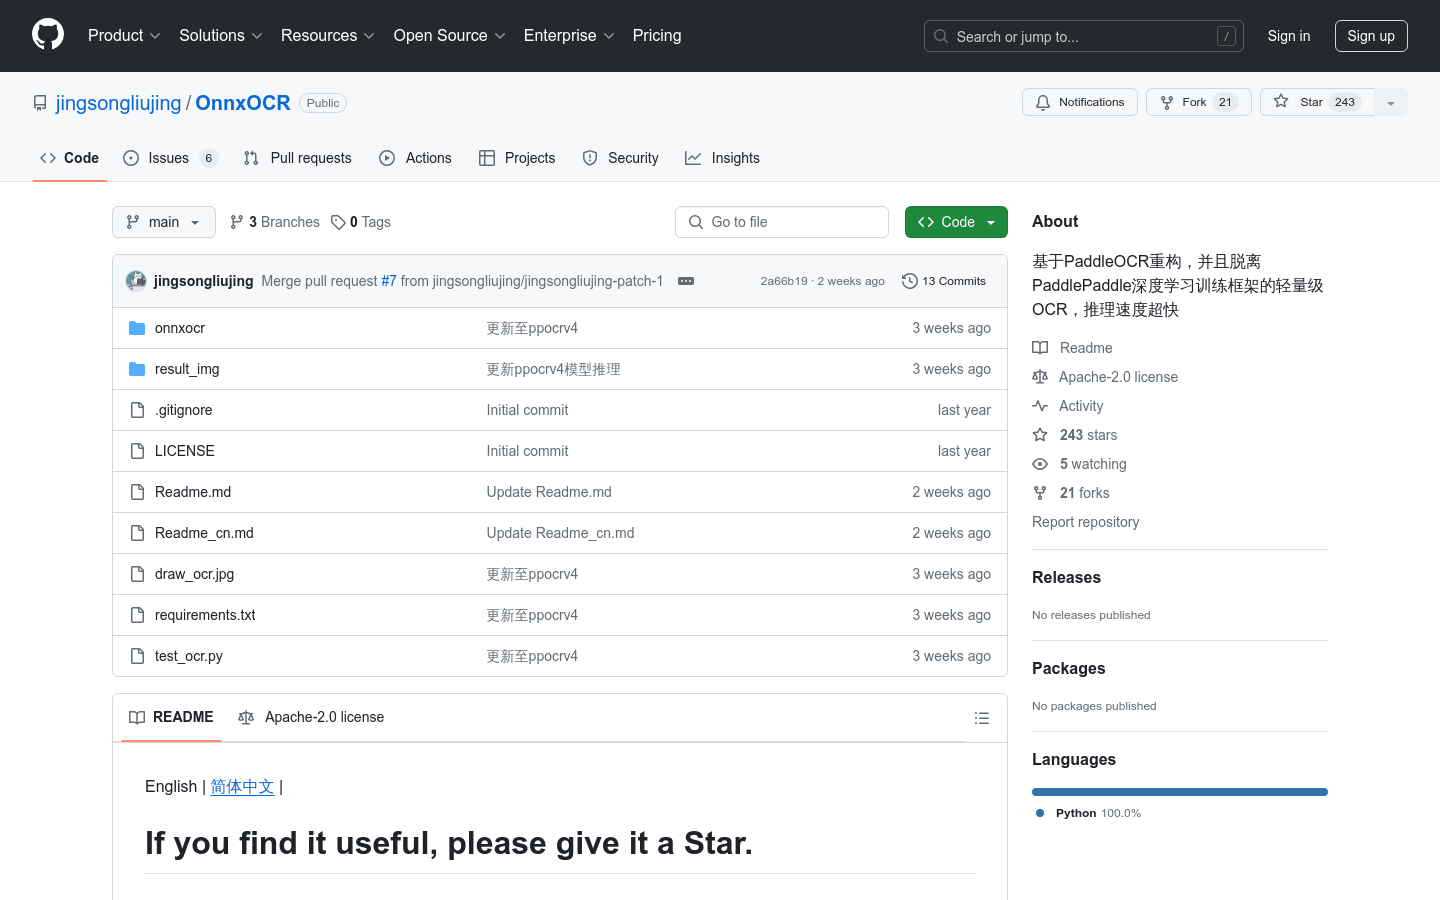Click the onnxocr folder icon
Viewport: 1440px width, 900px height.
[x=137, y=328]
